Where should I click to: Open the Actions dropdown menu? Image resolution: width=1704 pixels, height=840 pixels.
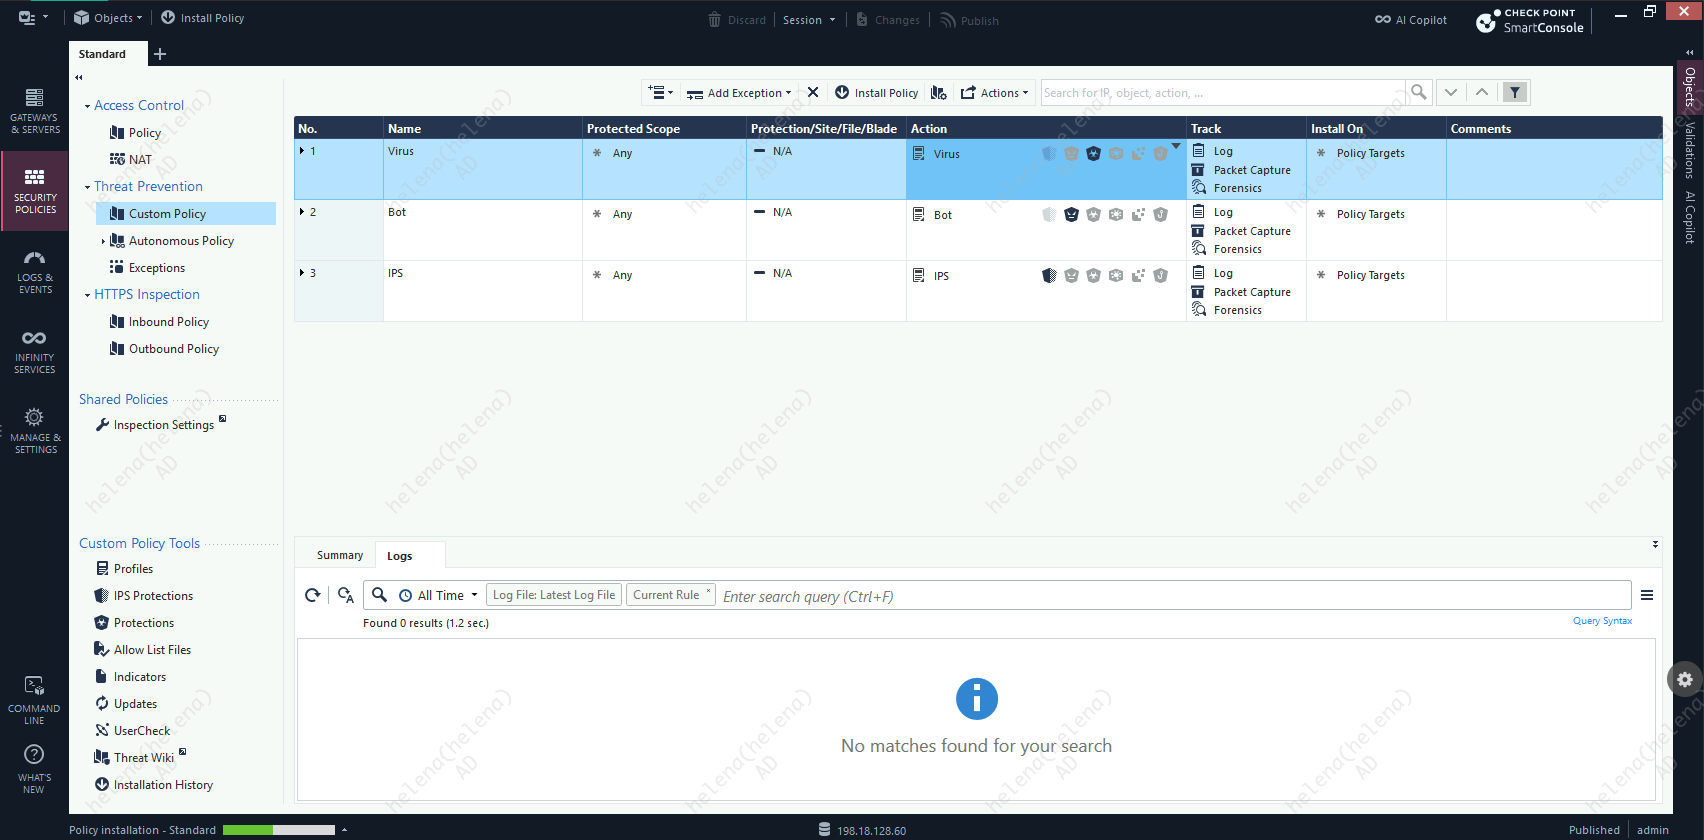coord(994,93)
